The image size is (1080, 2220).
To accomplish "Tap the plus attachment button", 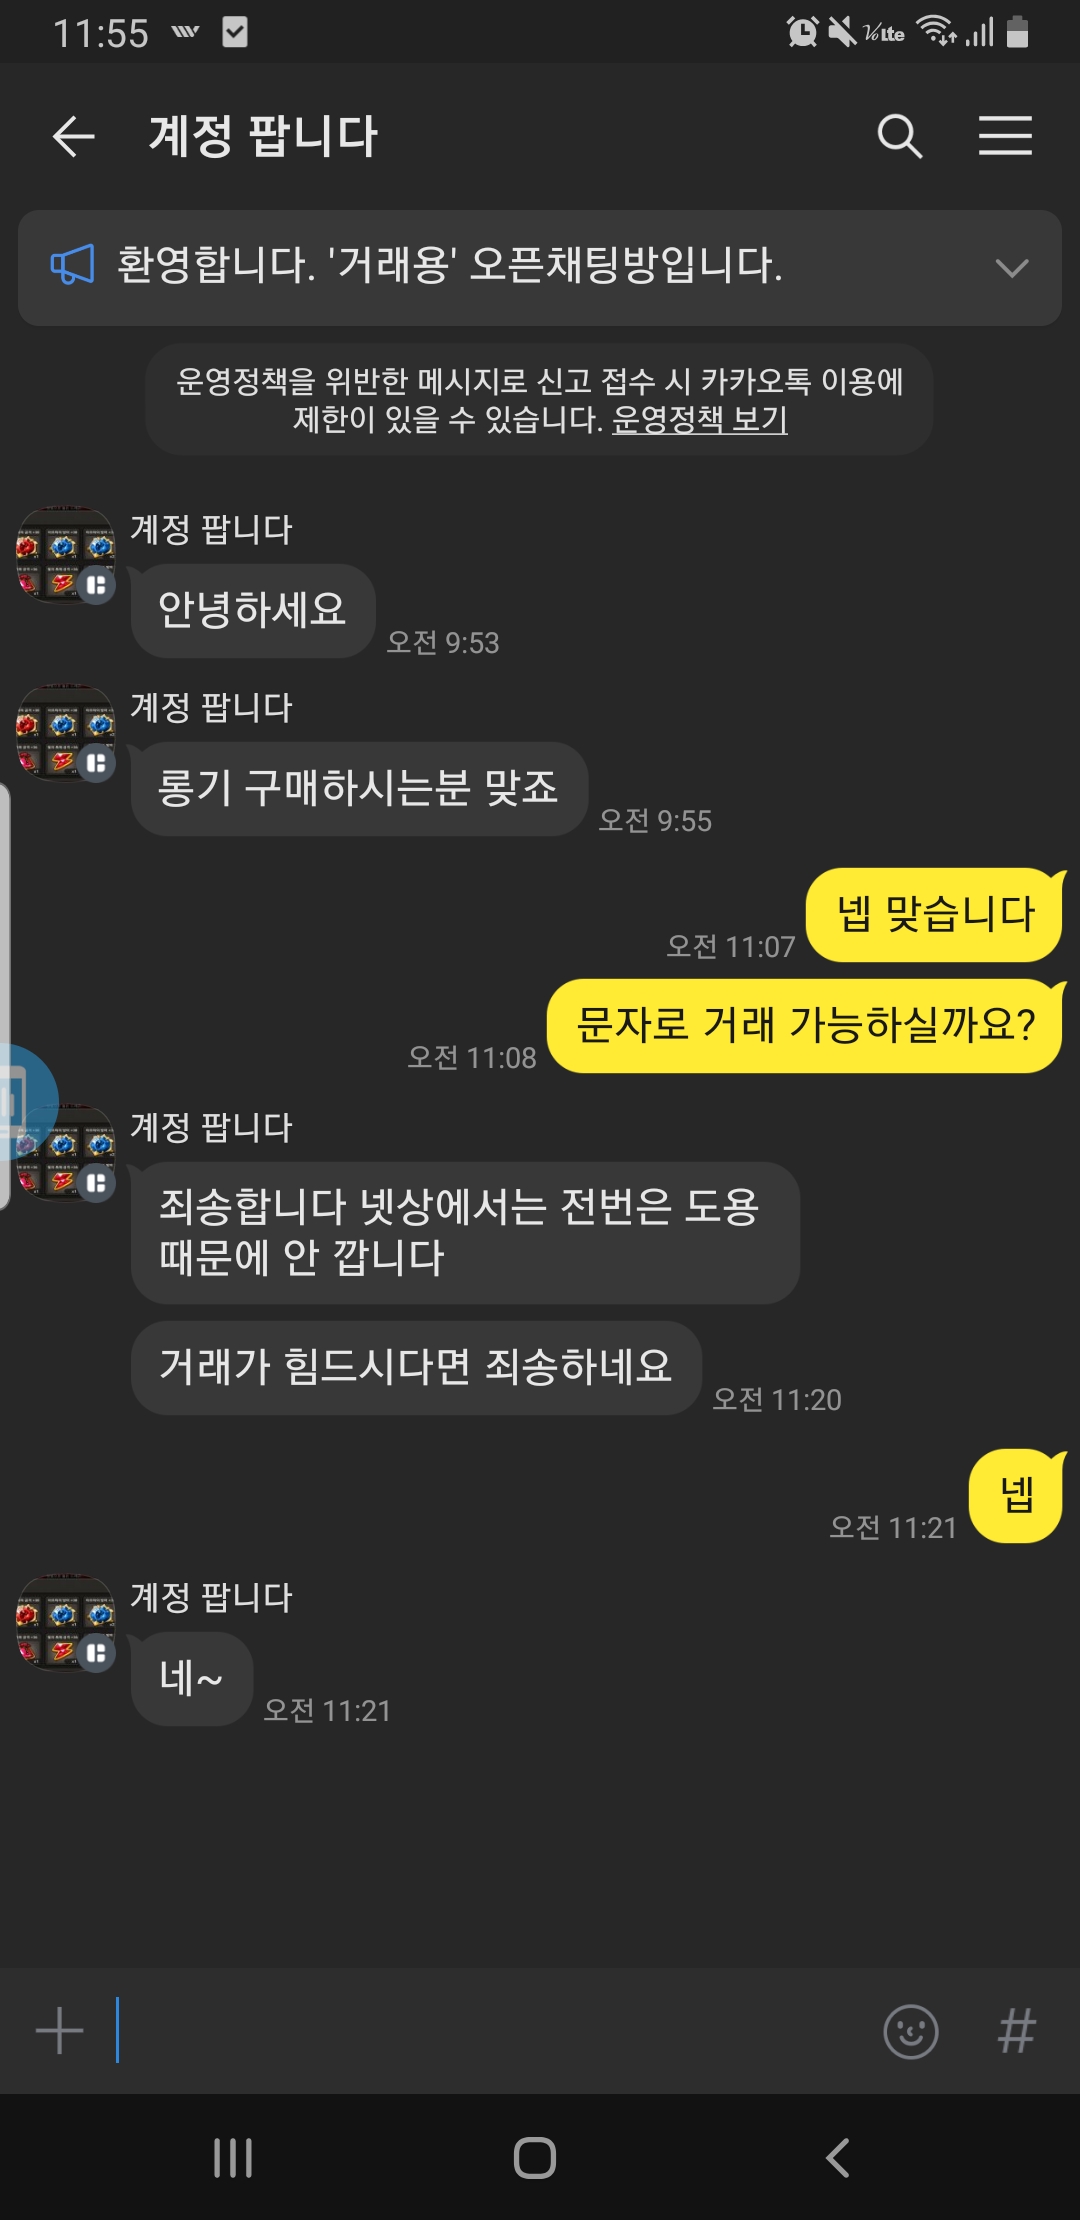I will 60,2031.
